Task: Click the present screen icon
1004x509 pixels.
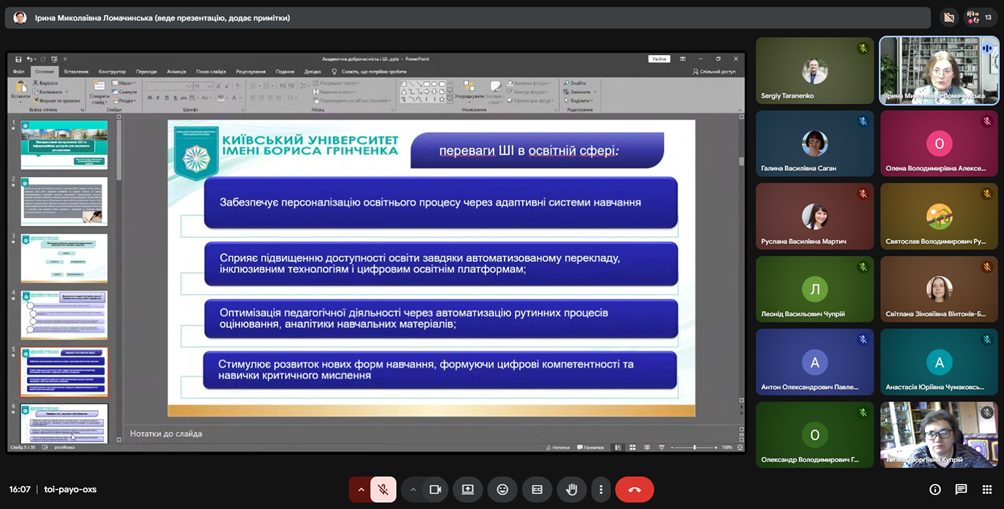Action: (x=467, y=489)
